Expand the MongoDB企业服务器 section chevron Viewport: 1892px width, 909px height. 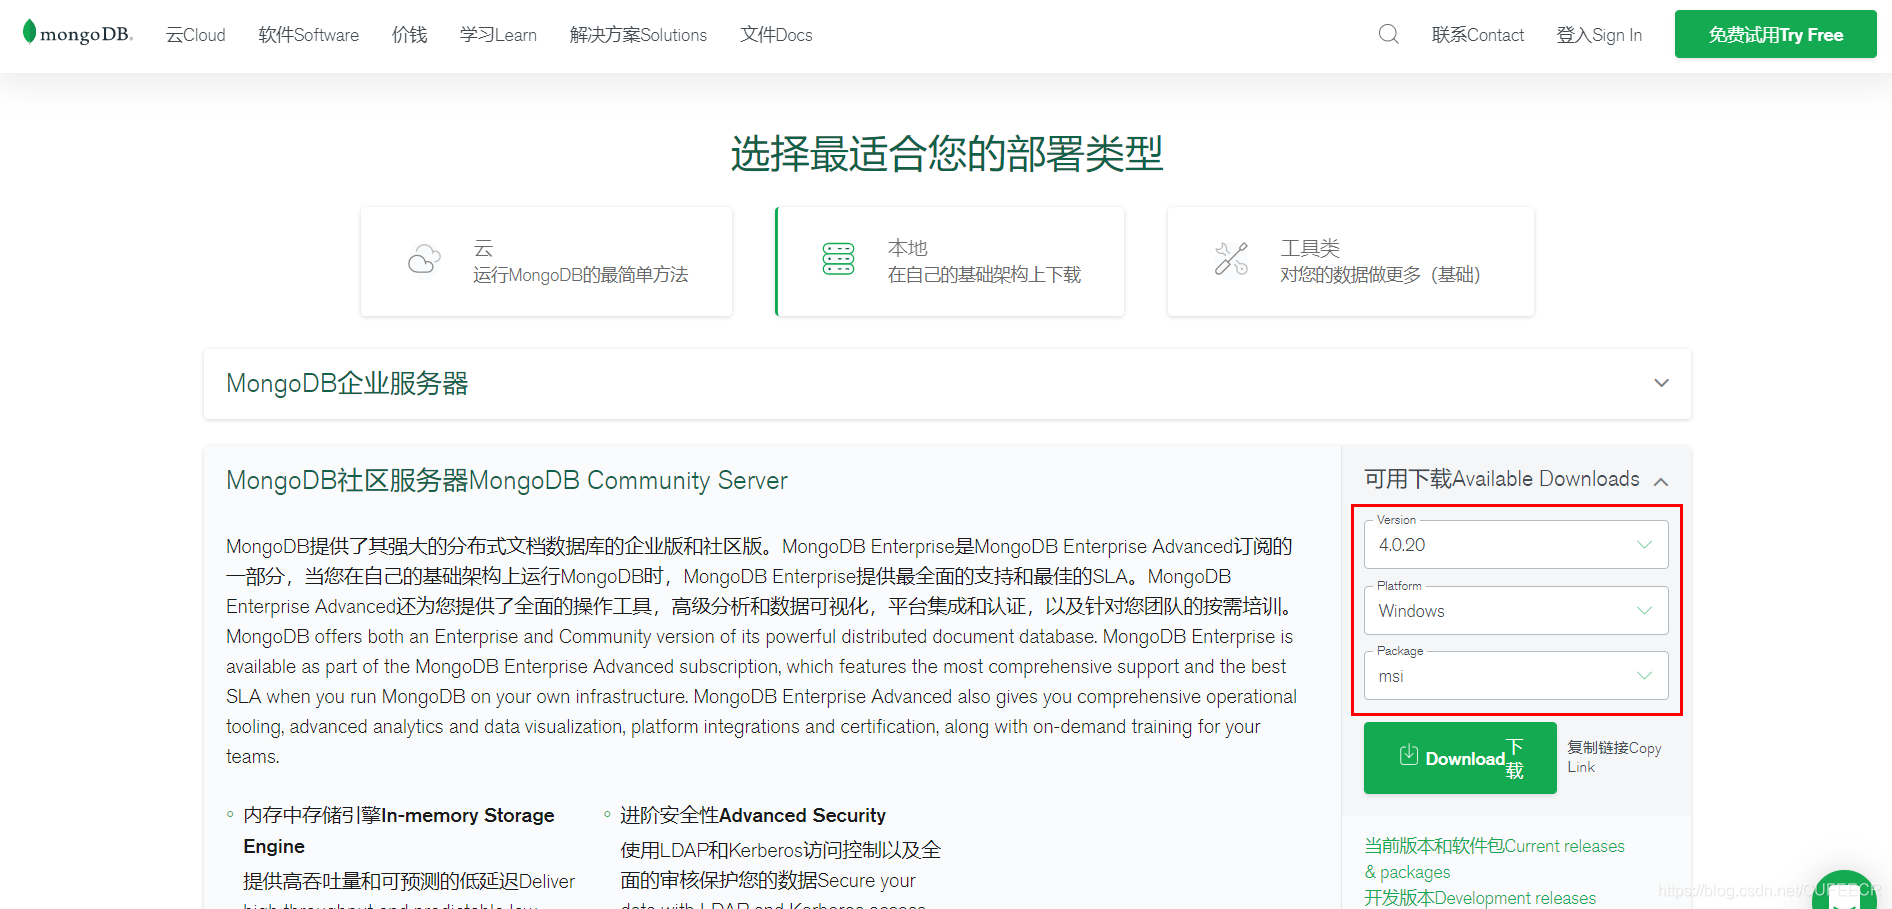1661,383
